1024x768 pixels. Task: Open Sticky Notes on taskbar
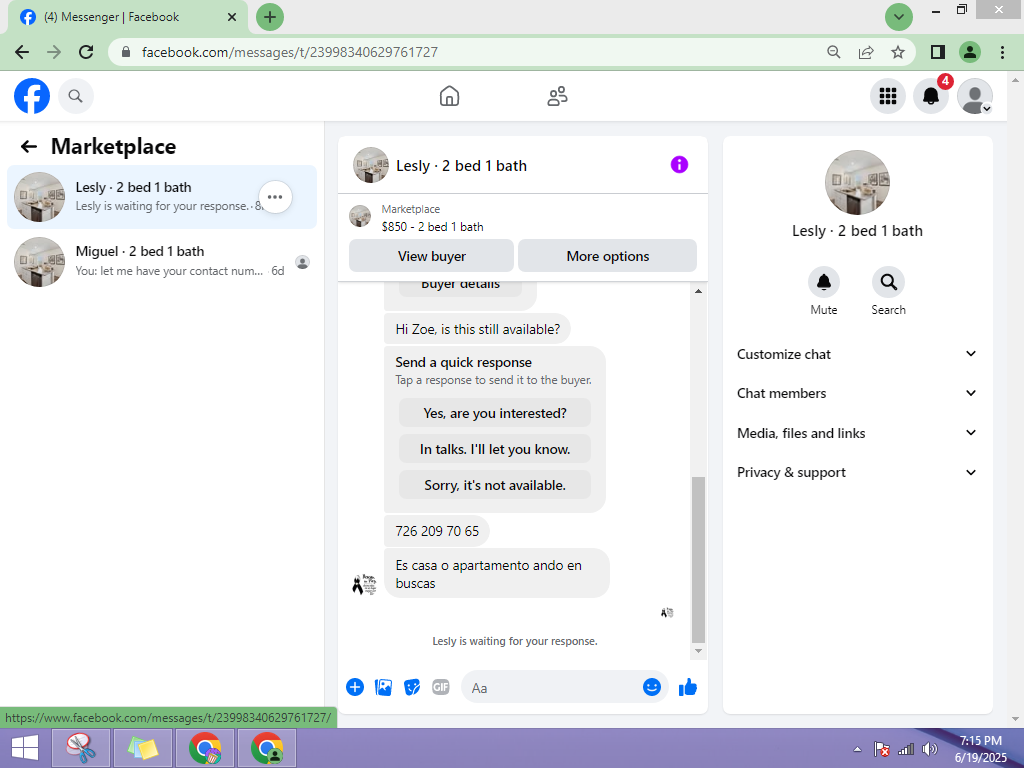143,748
